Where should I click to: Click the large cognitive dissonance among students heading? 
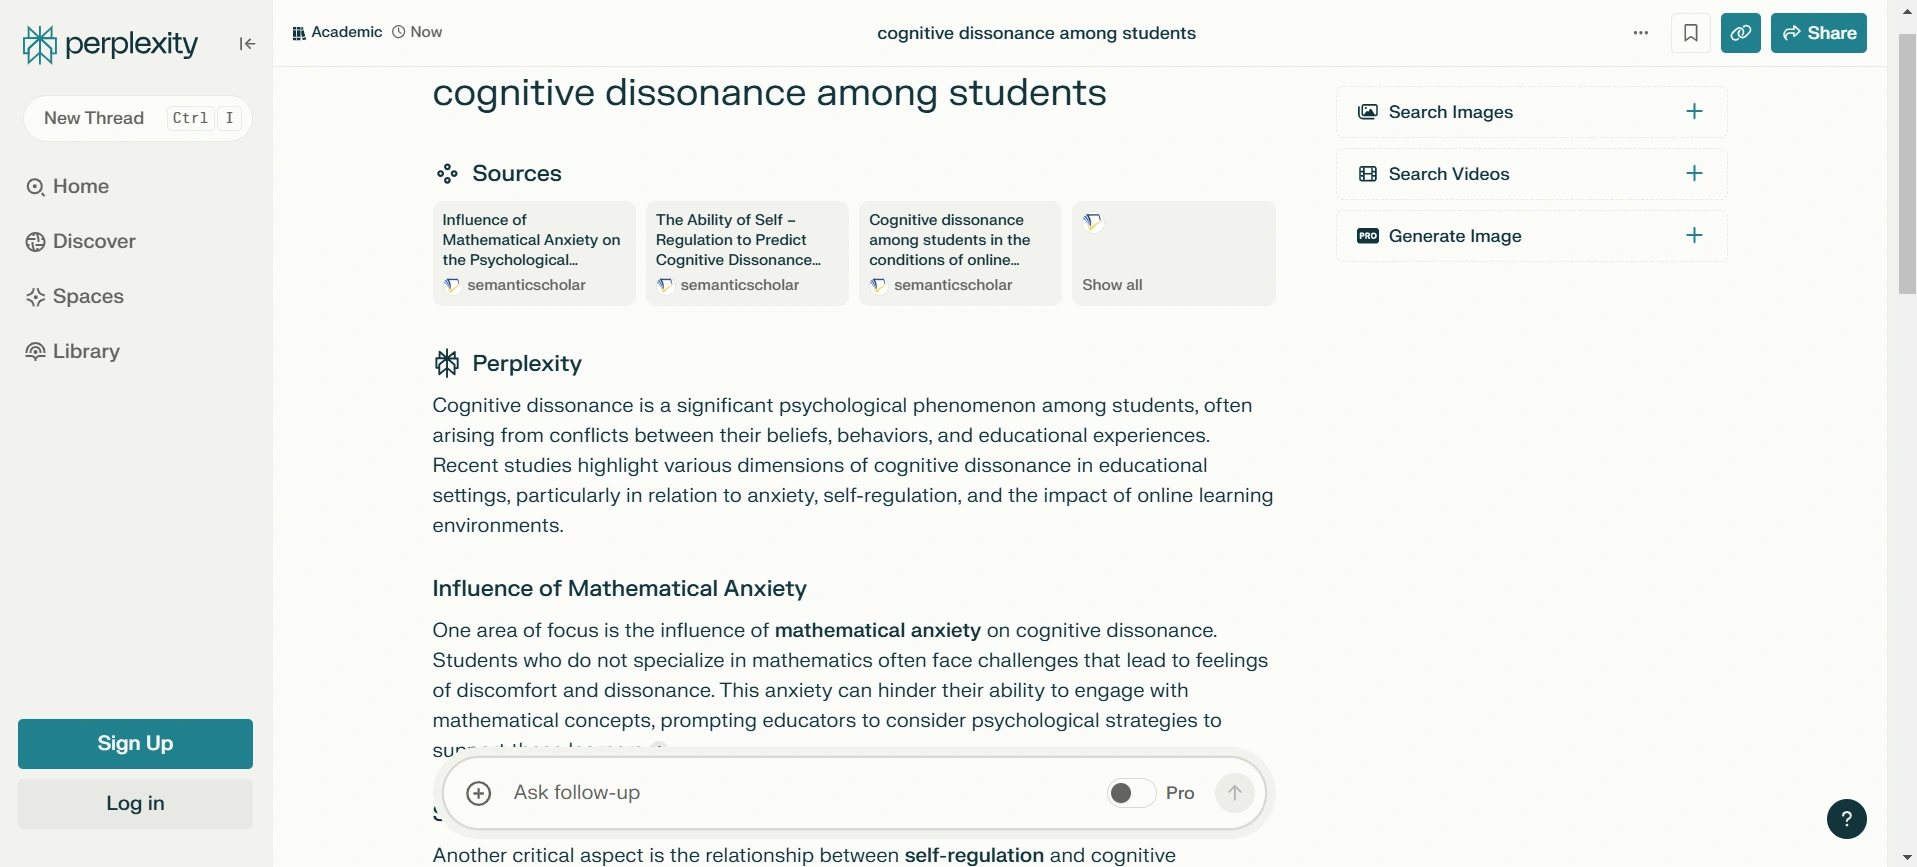point(769,93)
